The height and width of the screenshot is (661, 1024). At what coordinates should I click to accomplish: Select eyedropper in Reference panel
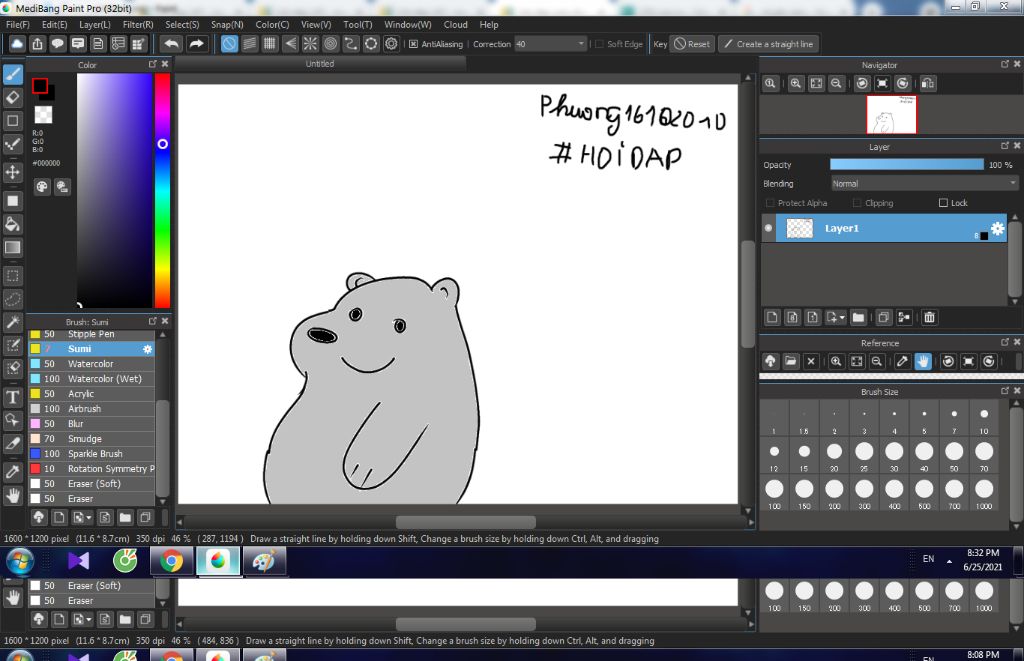pyautogui.click(x=902, y=361)
